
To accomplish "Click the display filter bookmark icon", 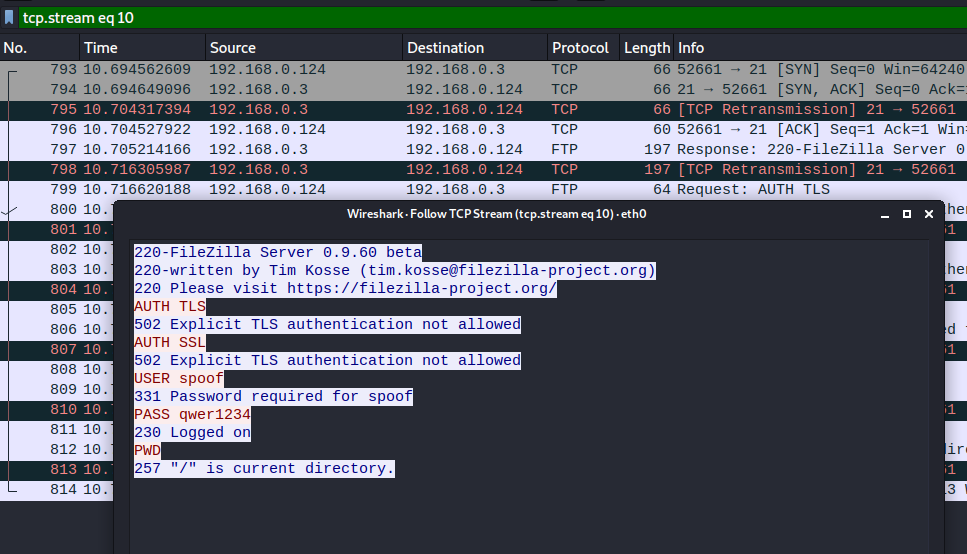I will pos(9,17).
